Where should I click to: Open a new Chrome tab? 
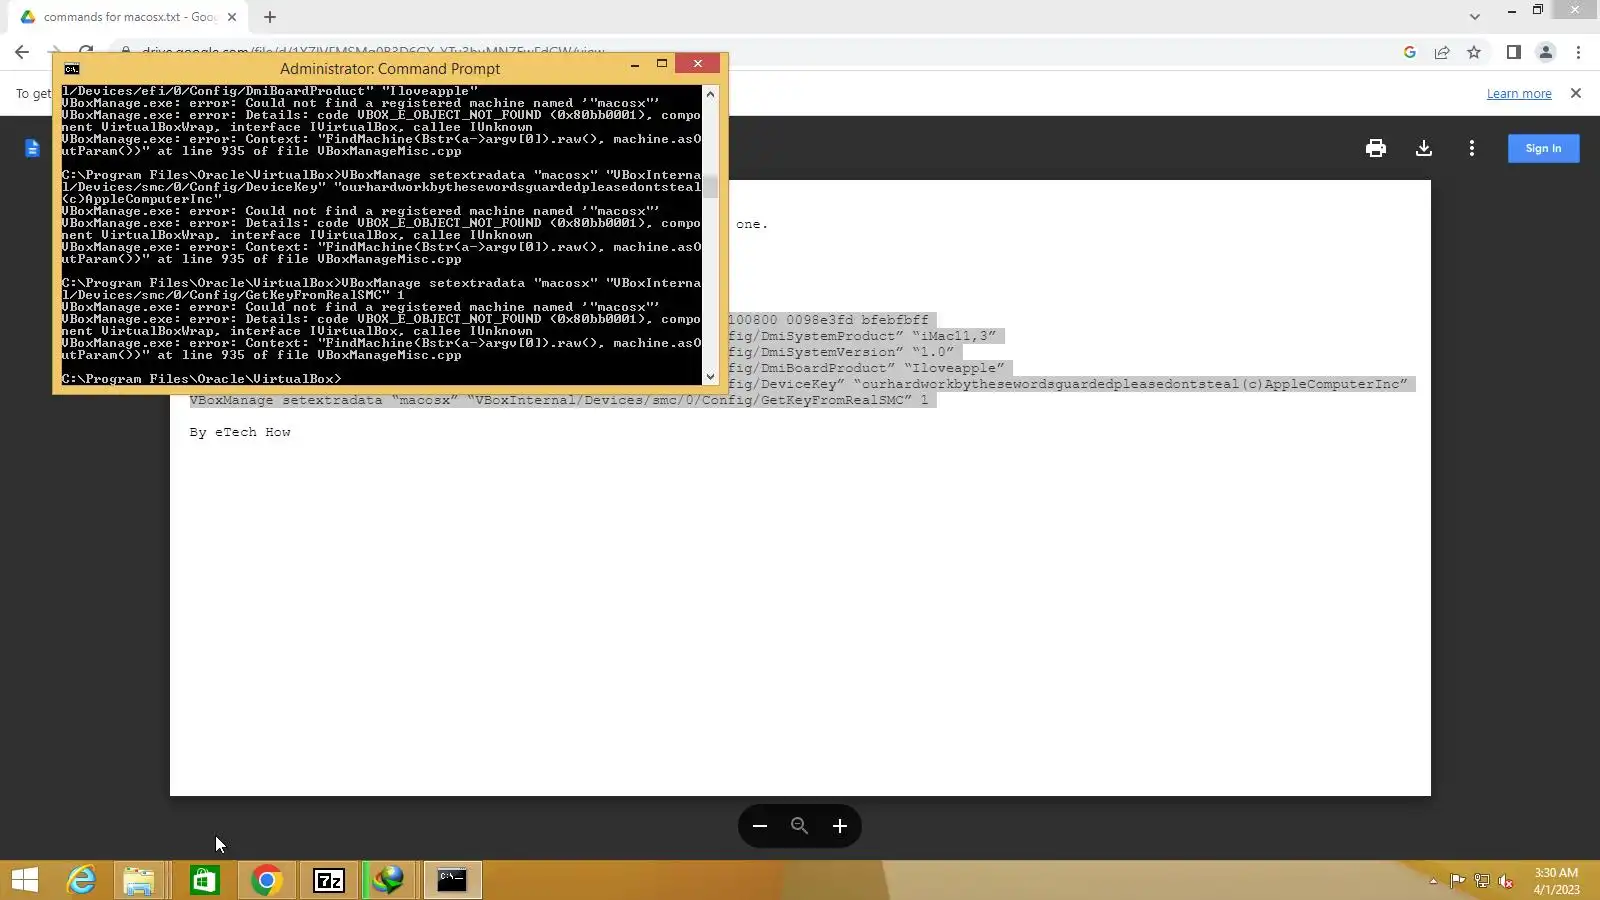270,17
